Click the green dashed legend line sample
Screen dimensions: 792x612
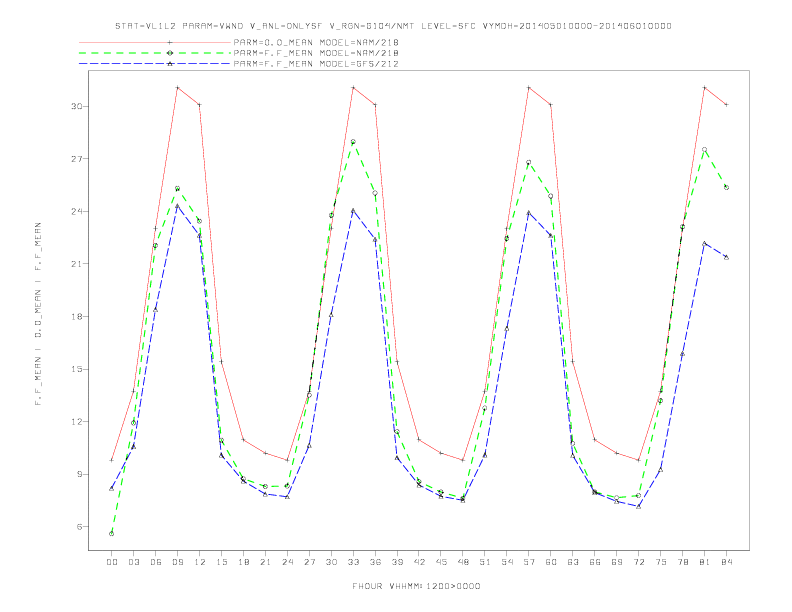pyautogui.click(x=155, y=53)
